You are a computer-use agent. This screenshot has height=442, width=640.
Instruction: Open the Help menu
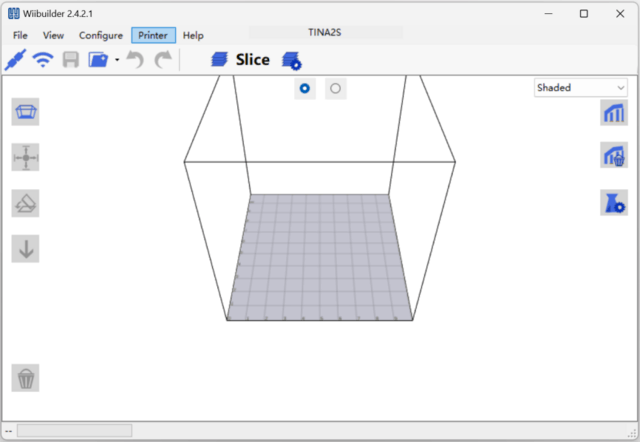click(x=193, y=36)
